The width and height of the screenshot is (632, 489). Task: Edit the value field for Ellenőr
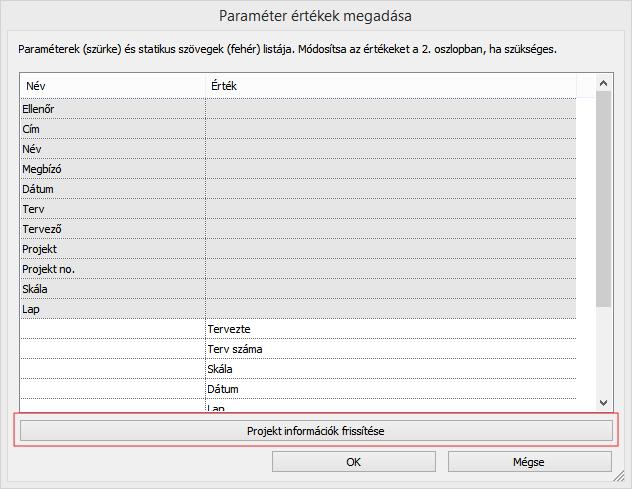[x=391, y=109]
